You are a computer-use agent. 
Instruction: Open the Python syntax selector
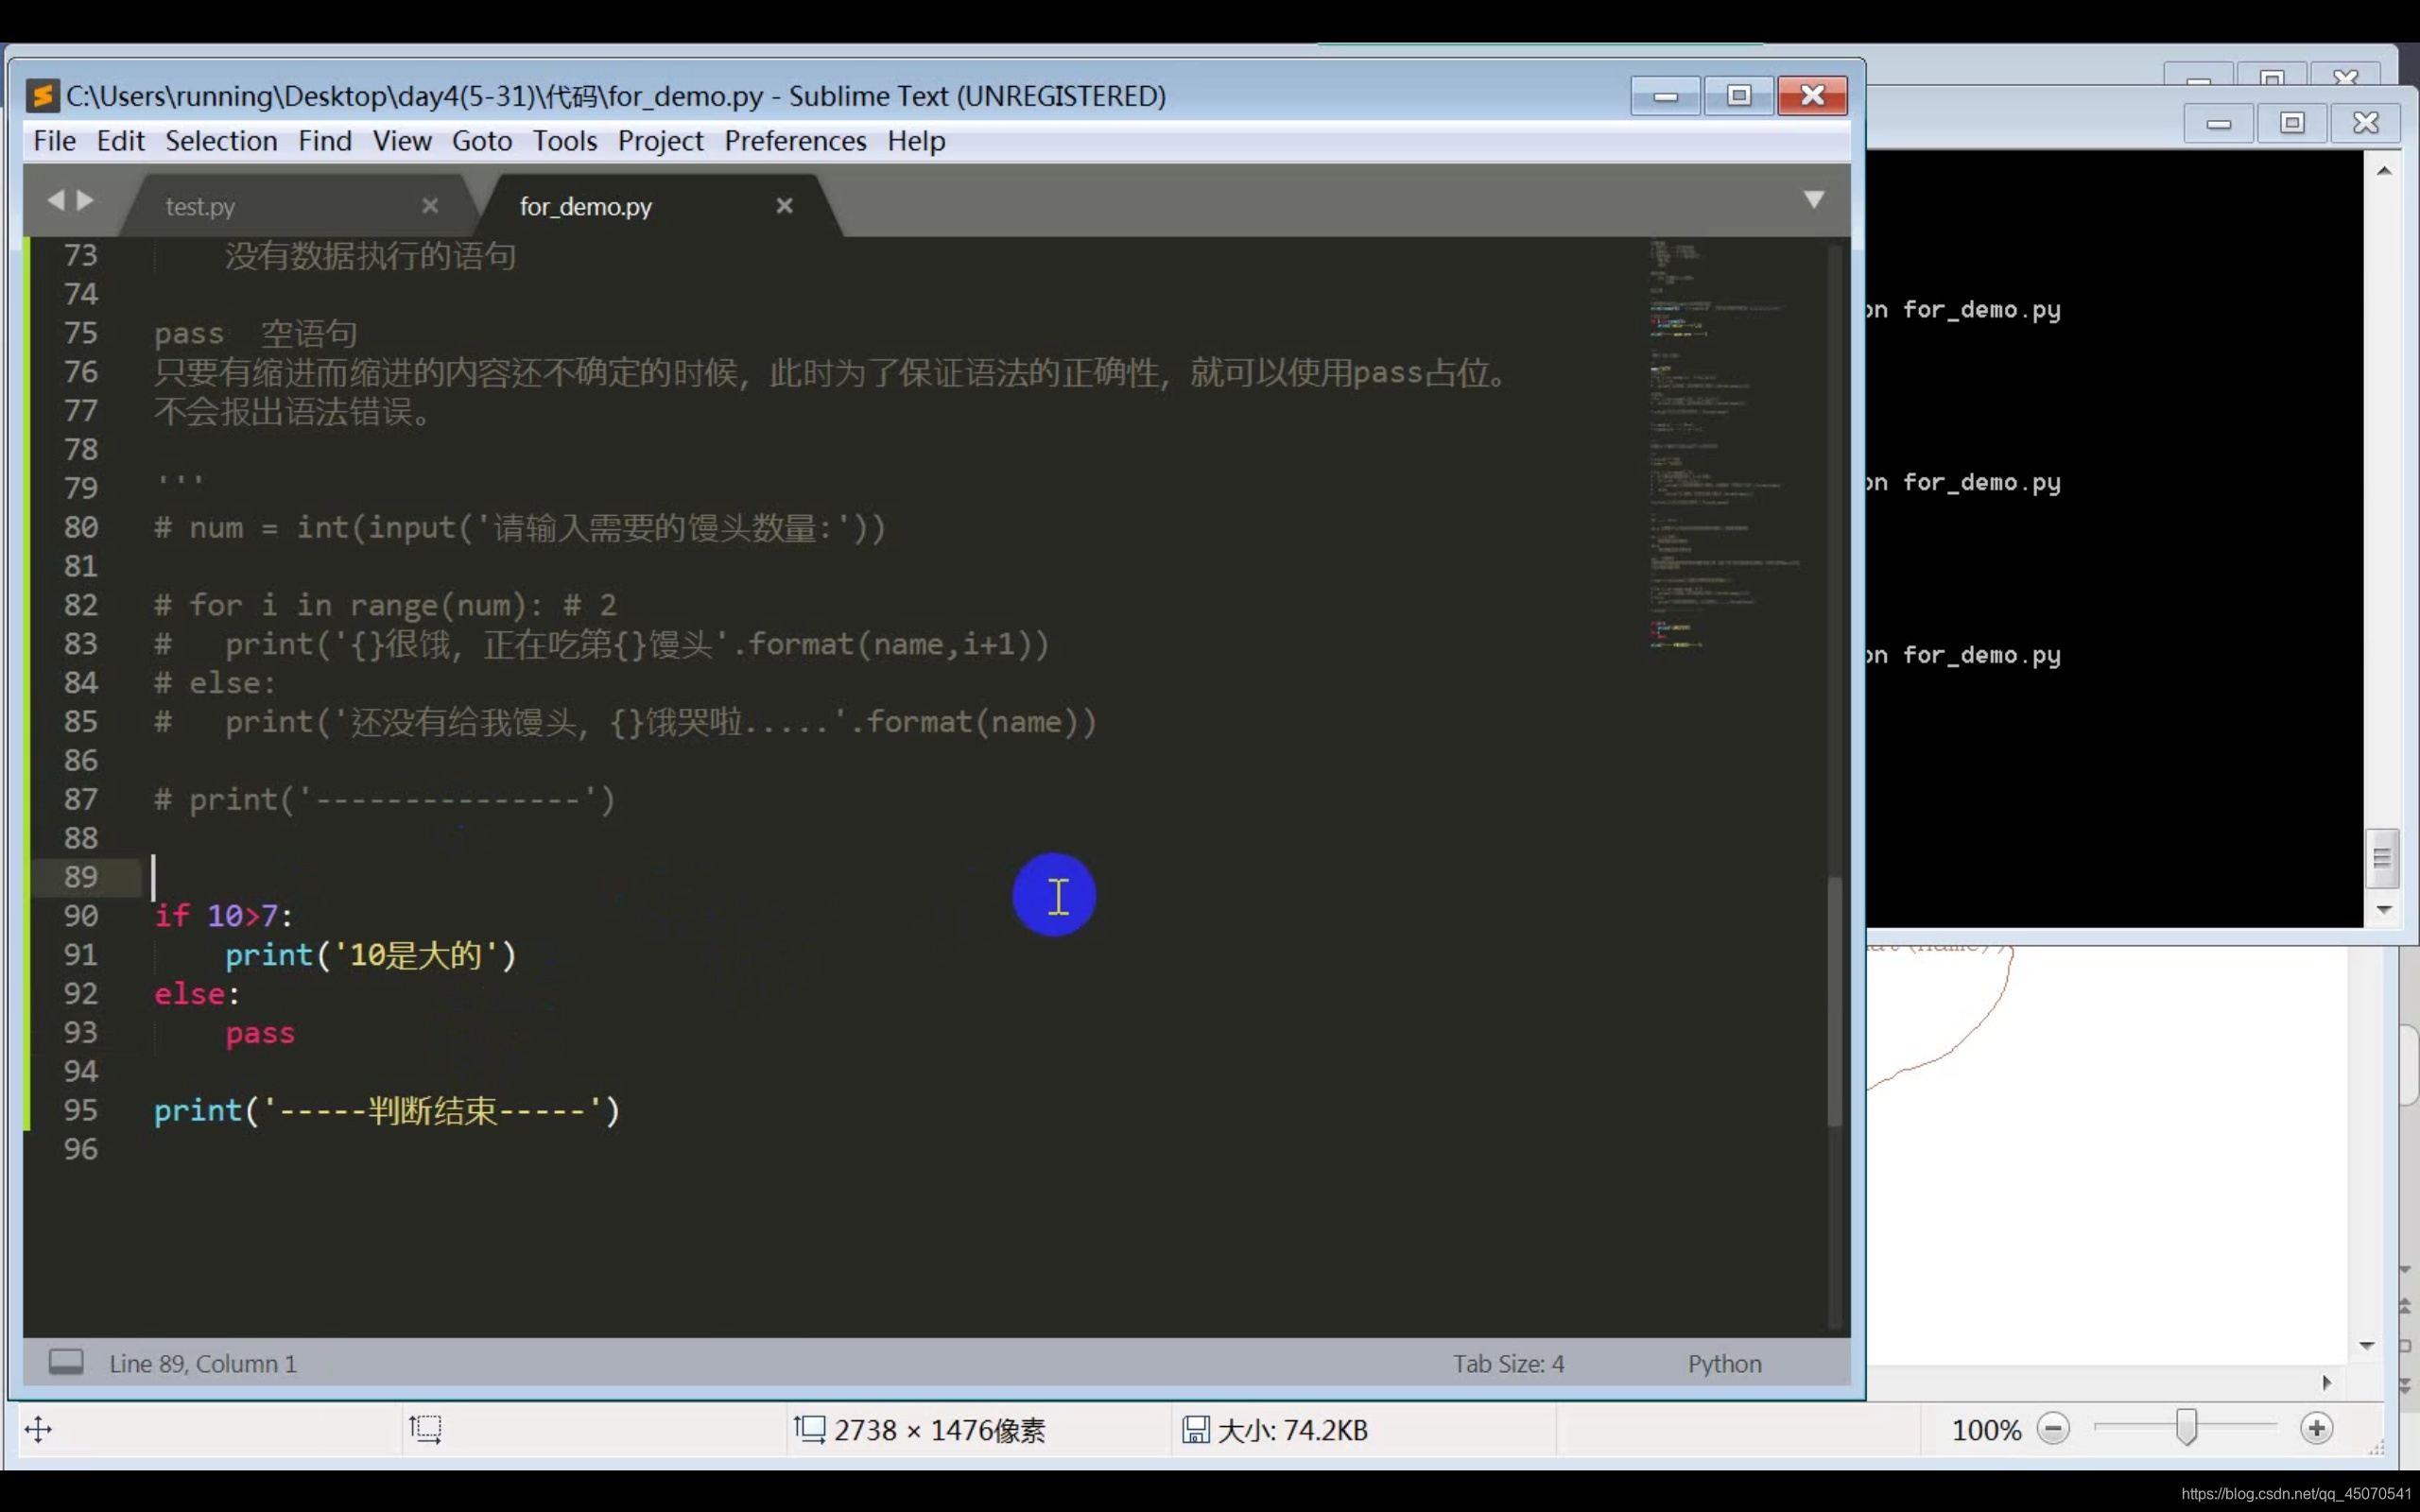click(x=1724, y=1363)
